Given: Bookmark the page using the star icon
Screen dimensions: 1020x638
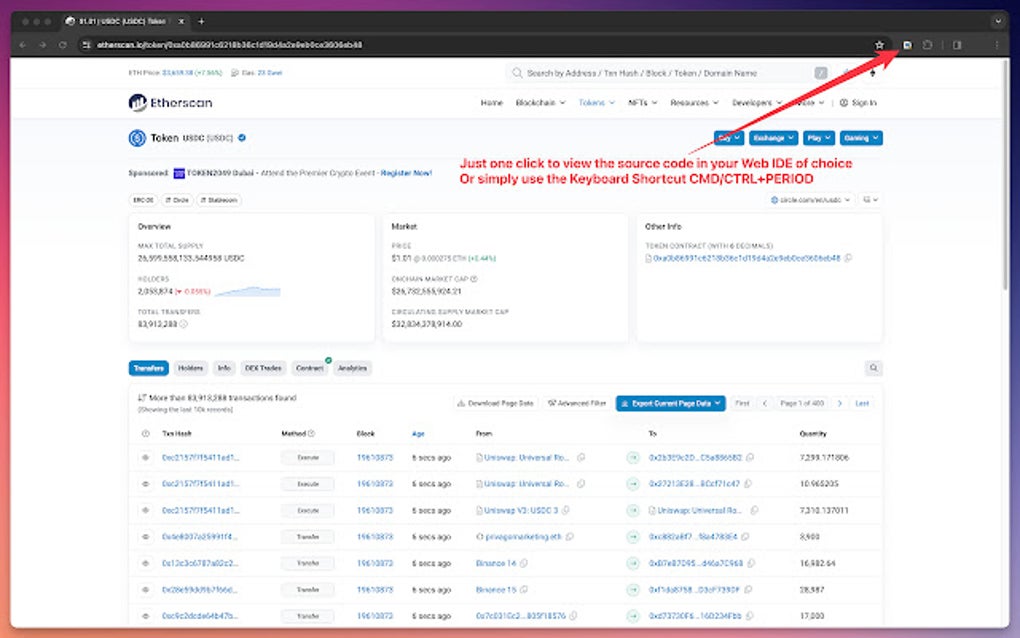Looking at the screenshot, I should coord(878,44).
